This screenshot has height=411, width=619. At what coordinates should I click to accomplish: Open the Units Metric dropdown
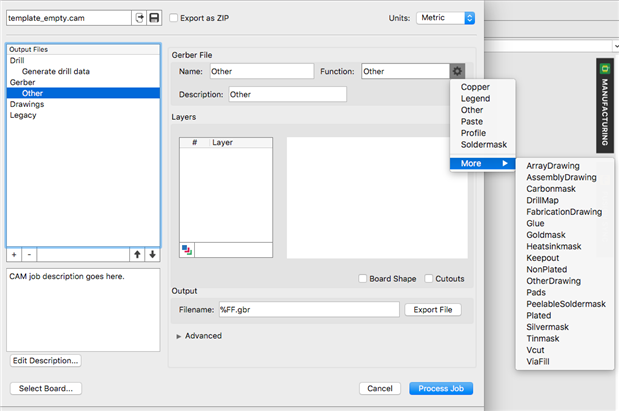(445, 18)
